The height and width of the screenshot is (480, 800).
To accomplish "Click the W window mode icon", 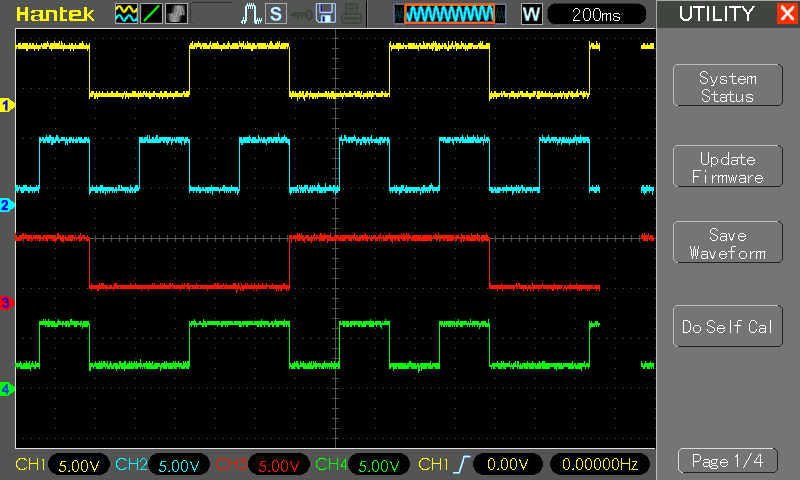I will 531,14.
